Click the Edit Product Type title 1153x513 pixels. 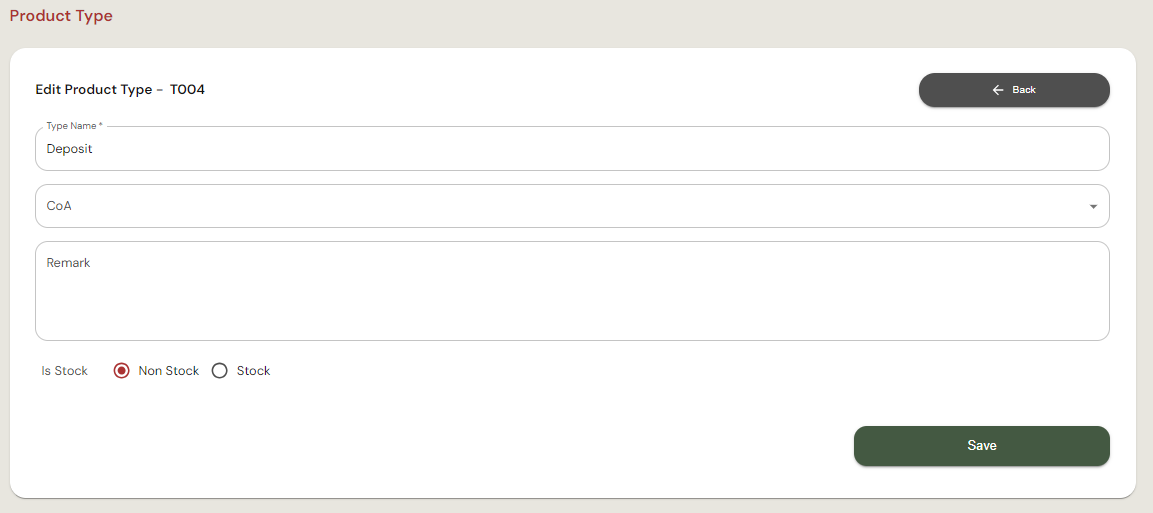(93, 90)
